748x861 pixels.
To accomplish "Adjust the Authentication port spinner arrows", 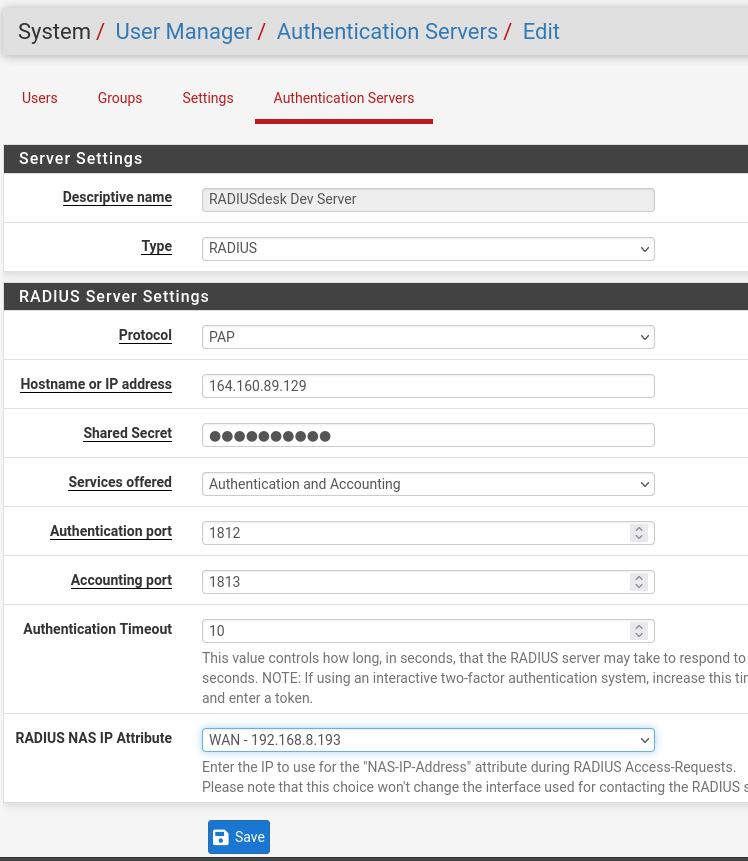I will [639, 533].
